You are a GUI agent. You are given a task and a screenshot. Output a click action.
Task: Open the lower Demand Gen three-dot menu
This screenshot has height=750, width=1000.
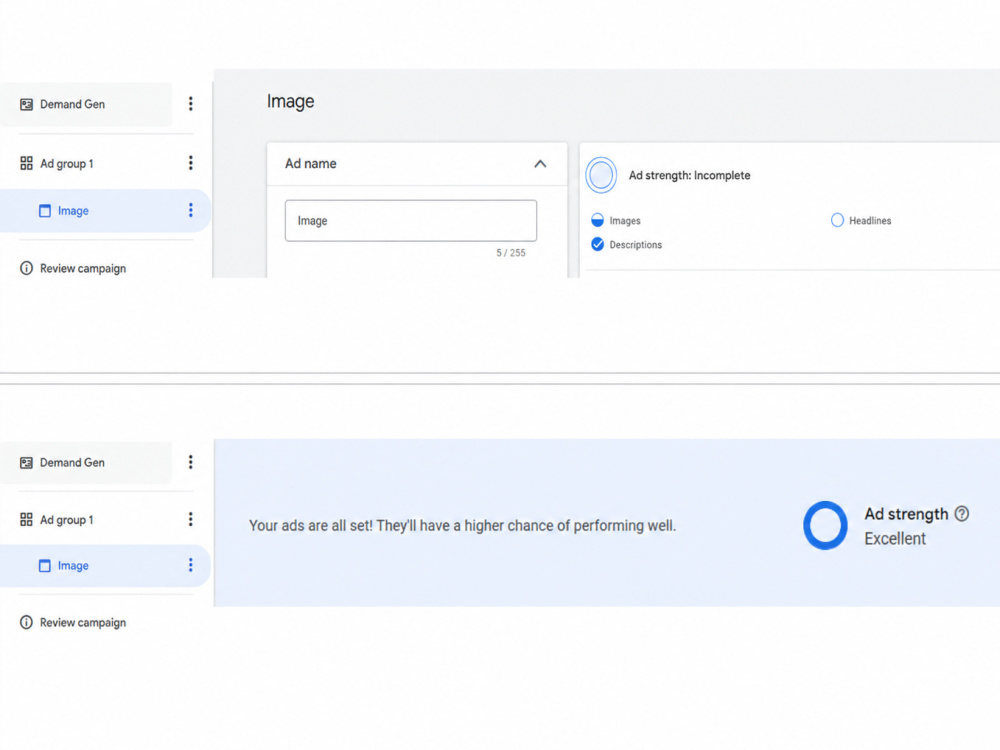click(x=191, y=462)
